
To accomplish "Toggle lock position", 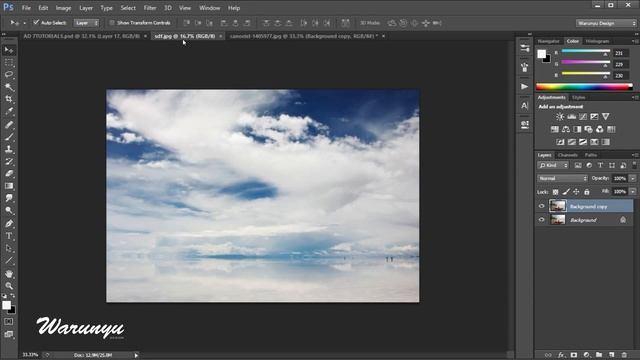I will point(576,191).
